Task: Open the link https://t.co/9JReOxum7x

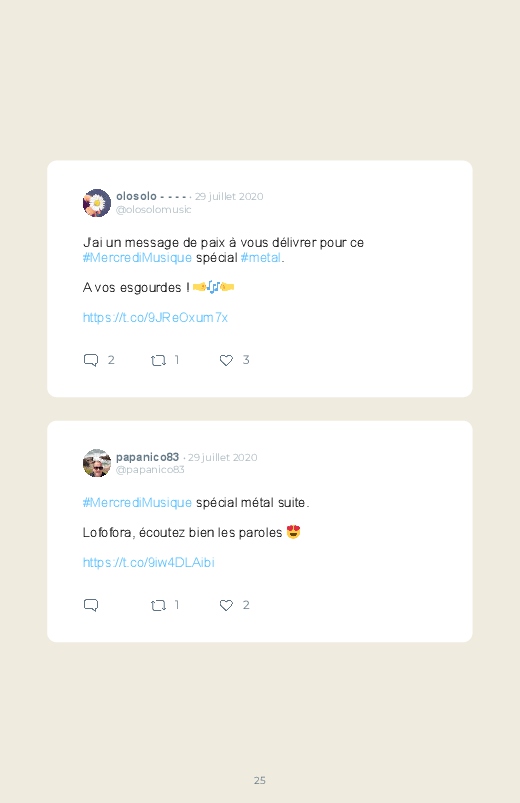Action: point(155,318)
